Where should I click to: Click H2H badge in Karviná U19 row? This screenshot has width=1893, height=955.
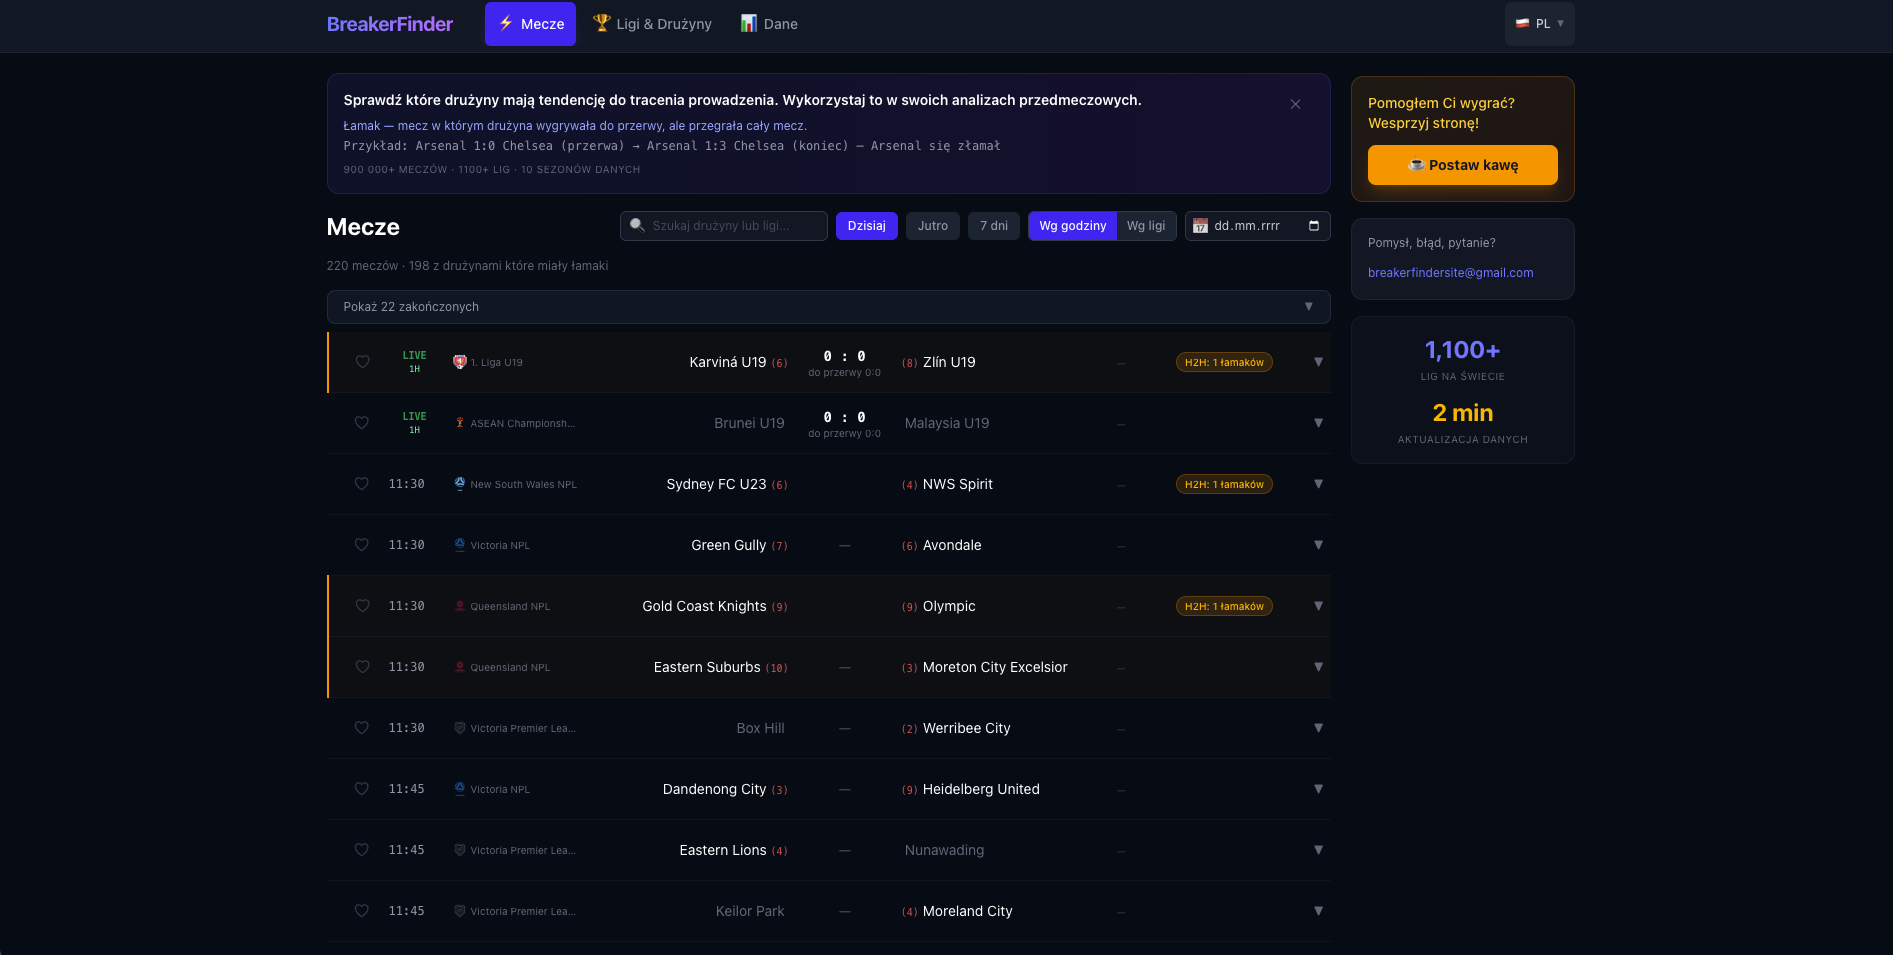pyautogui.click(x=1224, y=362)
